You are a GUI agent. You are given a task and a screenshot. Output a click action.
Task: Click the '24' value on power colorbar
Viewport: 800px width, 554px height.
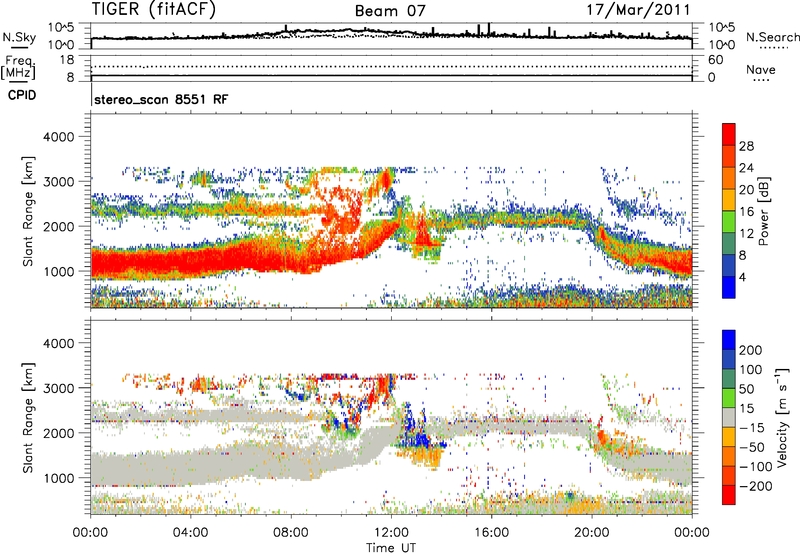click(x=746, y=168)
